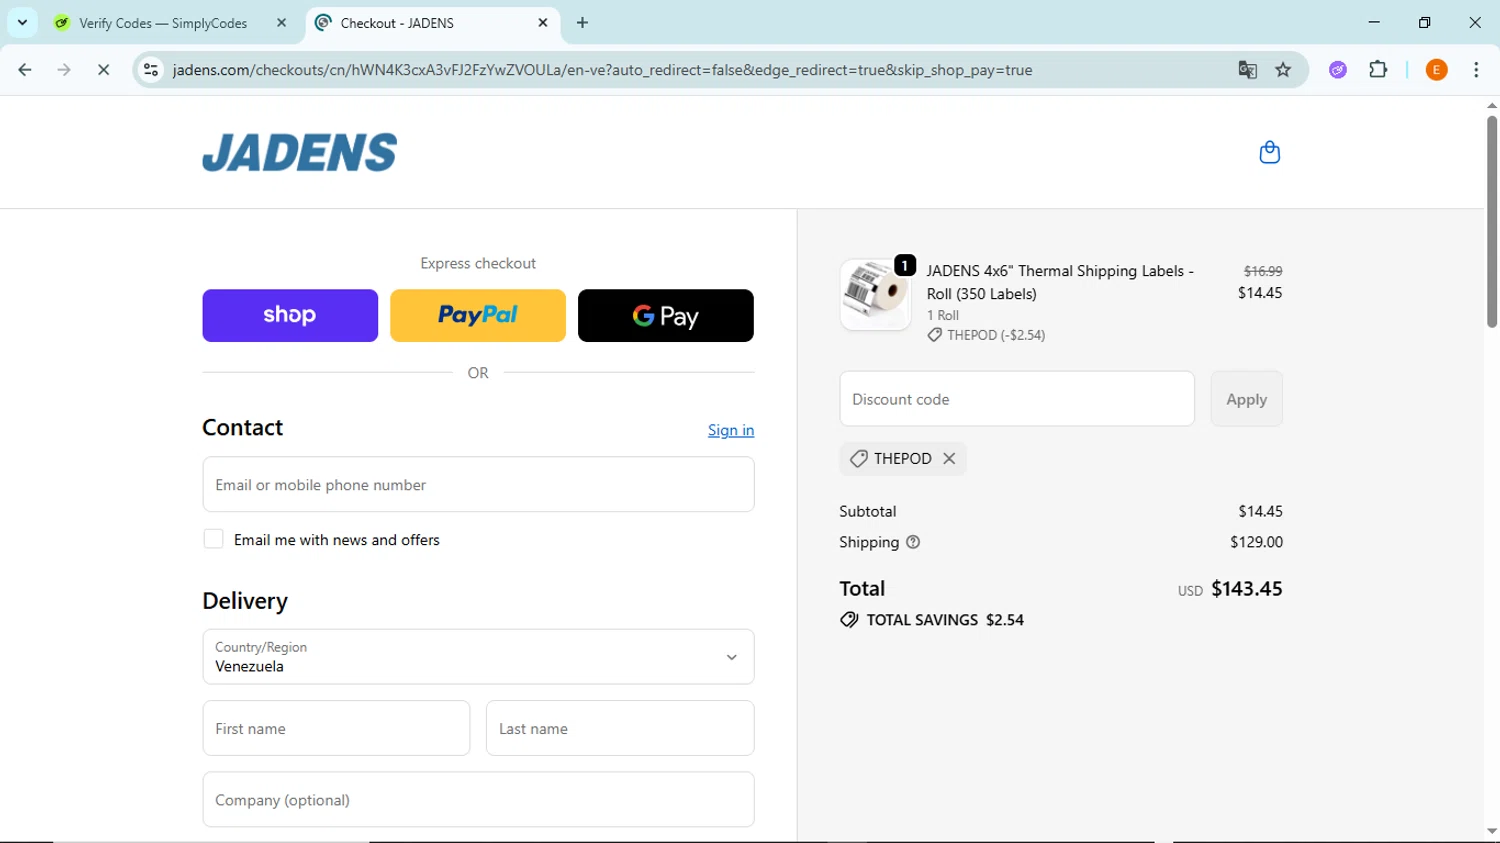Click the TOTAL SAVINGS $2.54 text
The width and height of the screenshot is (1500, 843).
point(945,620)
